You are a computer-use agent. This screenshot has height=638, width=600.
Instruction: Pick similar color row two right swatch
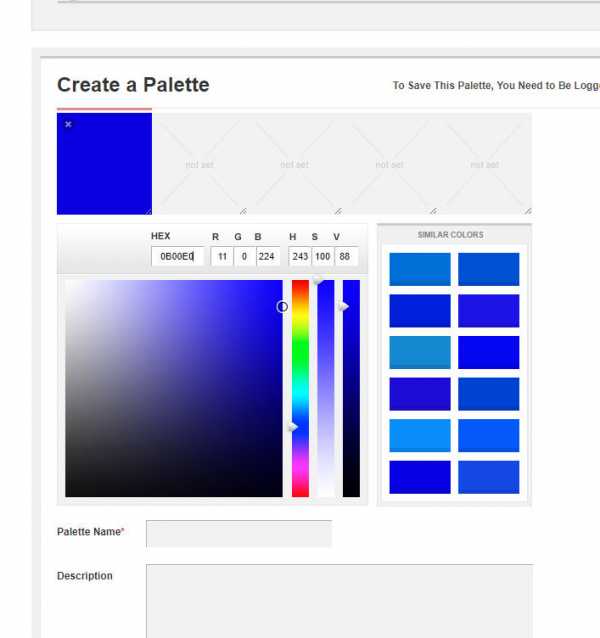[x=489, y=311]
